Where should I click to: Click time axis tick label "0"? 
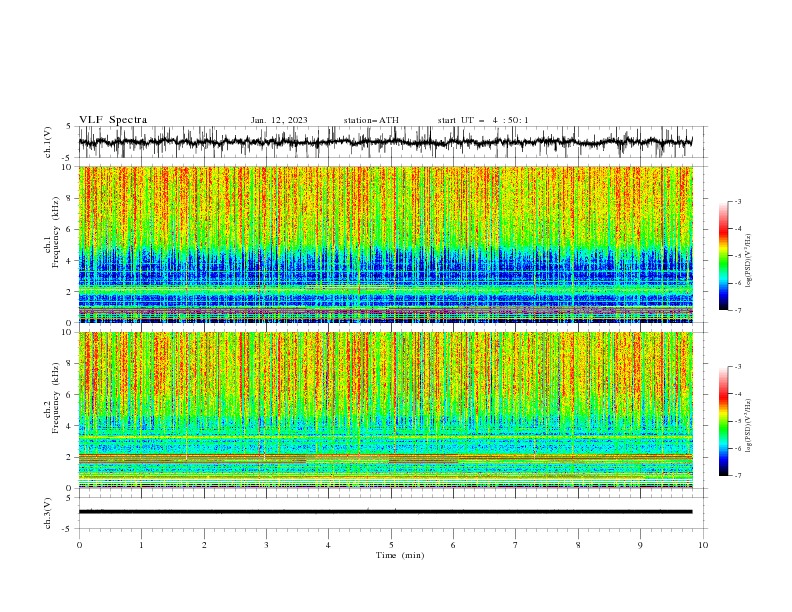click(x=79, y=545)
